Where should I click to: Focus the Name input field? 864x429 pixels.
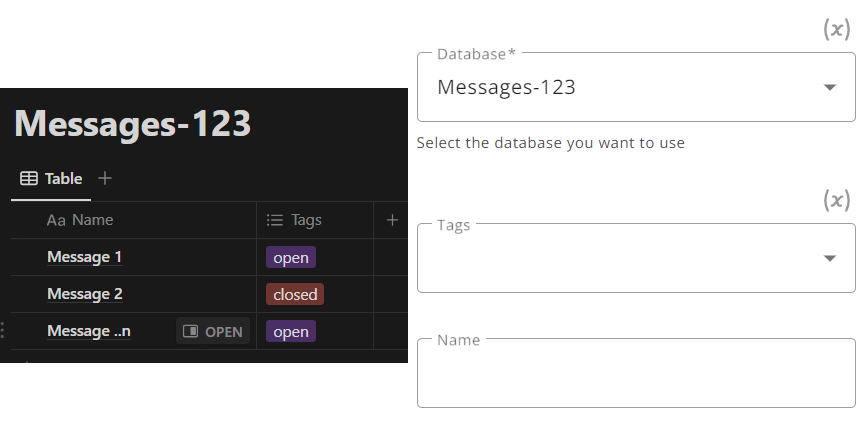[636, 373]
